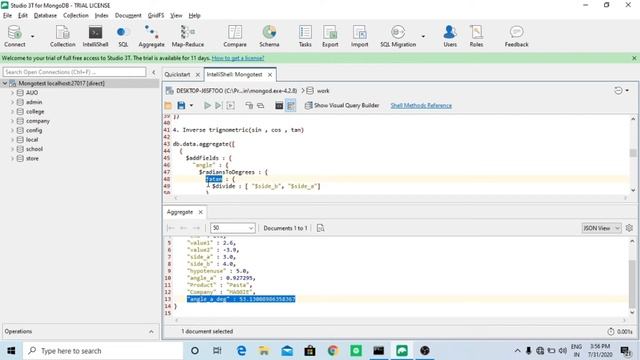Screen dimensions: 640x360
Task: Open File Explorer from the taskbar
Action: click(264, 351)
